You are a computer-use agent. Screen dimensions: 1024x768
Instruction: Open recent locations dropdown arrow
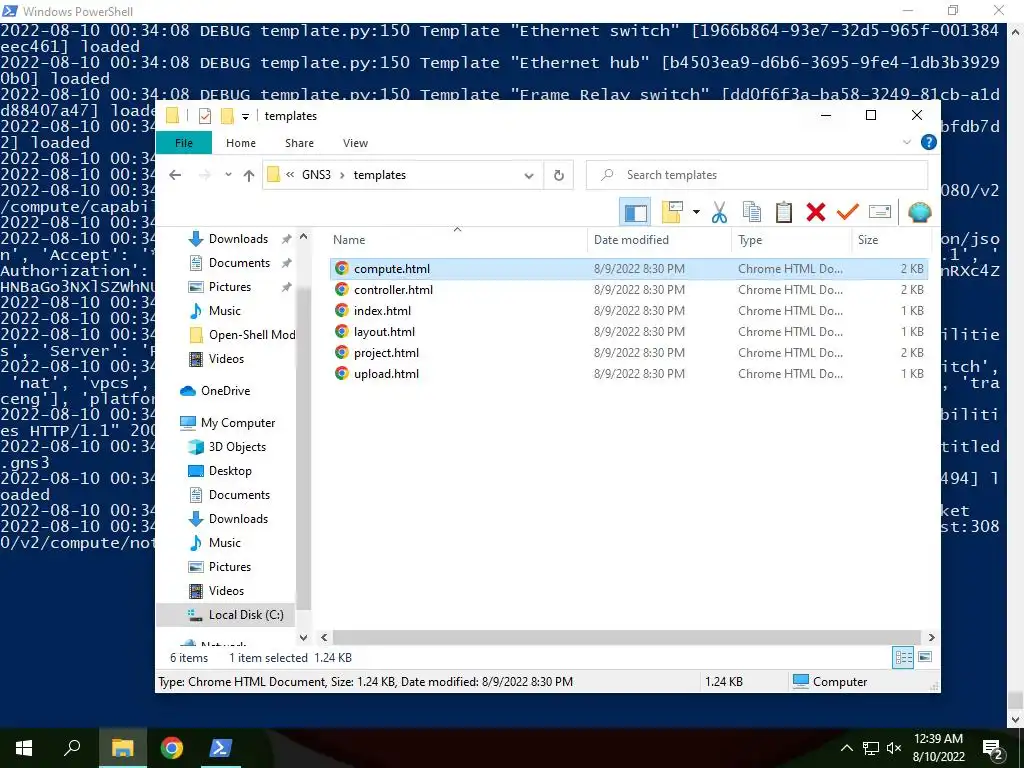(x=228, y=175)
